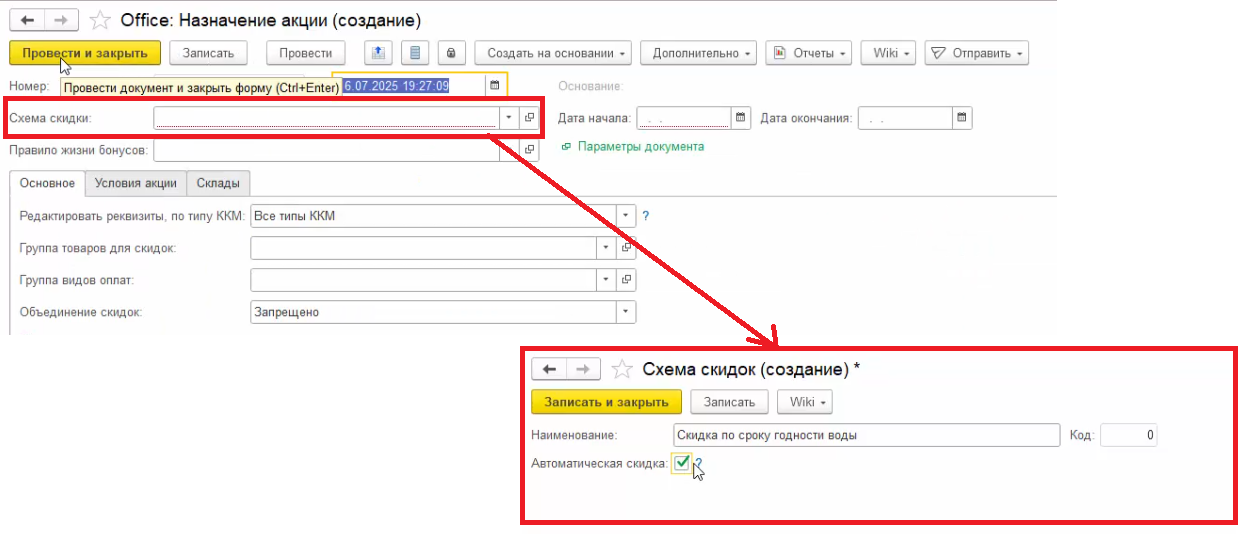The image size is (1250, 534).
Task: Click the upload arrow icon next to Провести
Action: click(x=378, y=53)
